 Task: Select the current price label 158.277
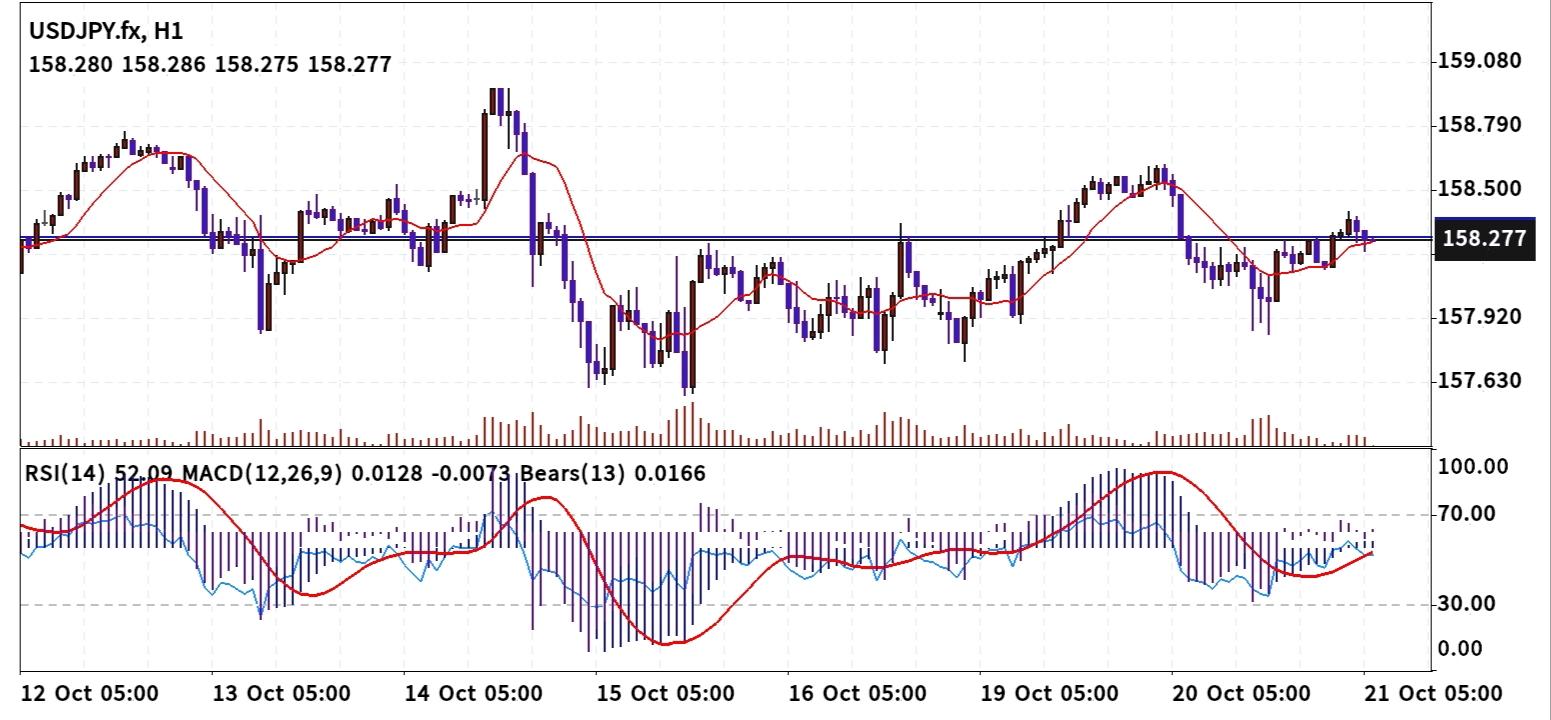point(1483,239)
